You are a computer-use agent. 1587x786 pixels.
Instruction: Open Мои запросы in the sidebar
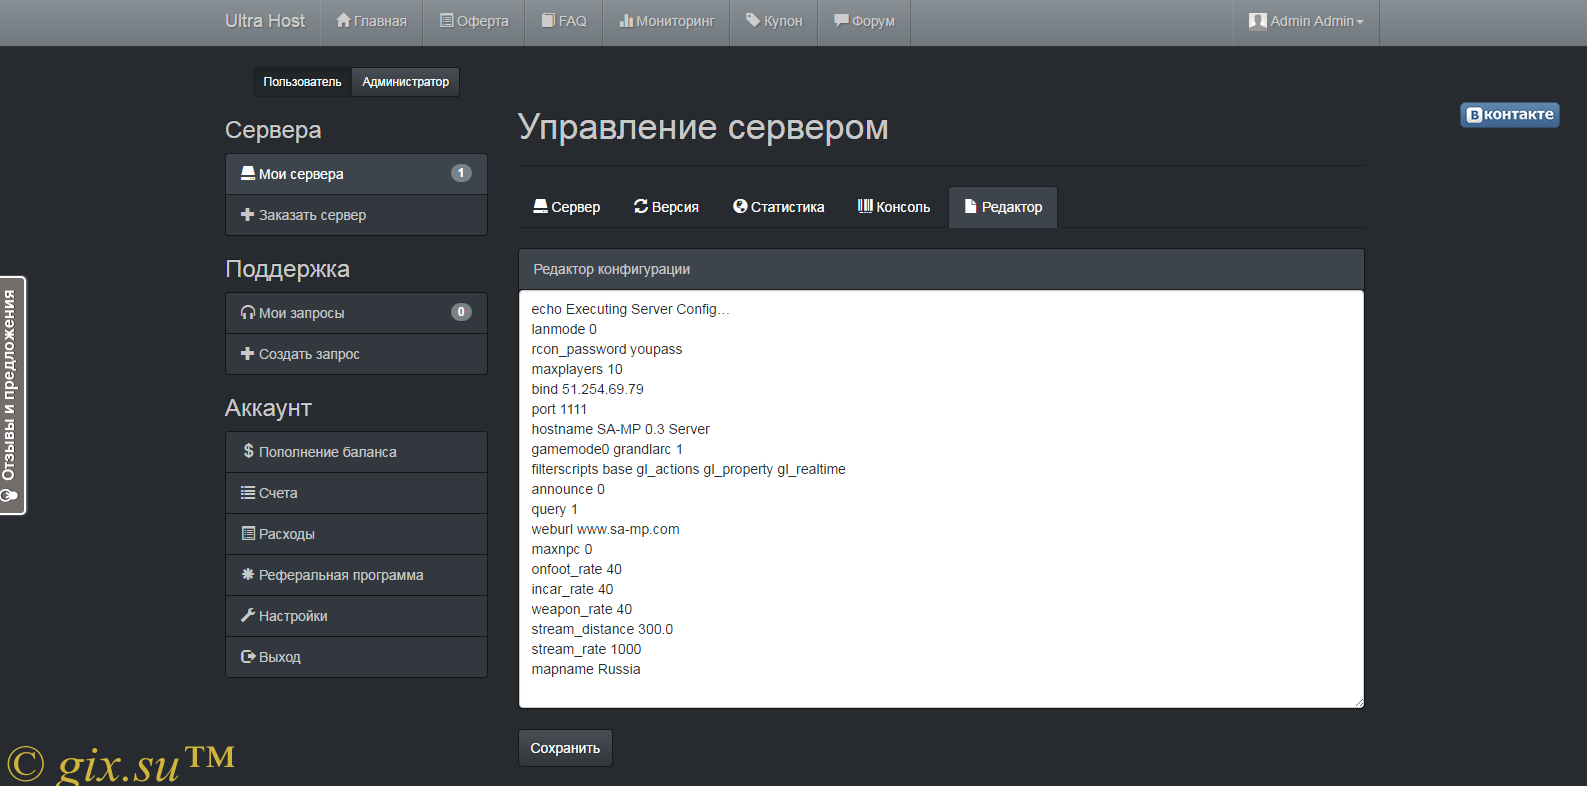(356, 313)
